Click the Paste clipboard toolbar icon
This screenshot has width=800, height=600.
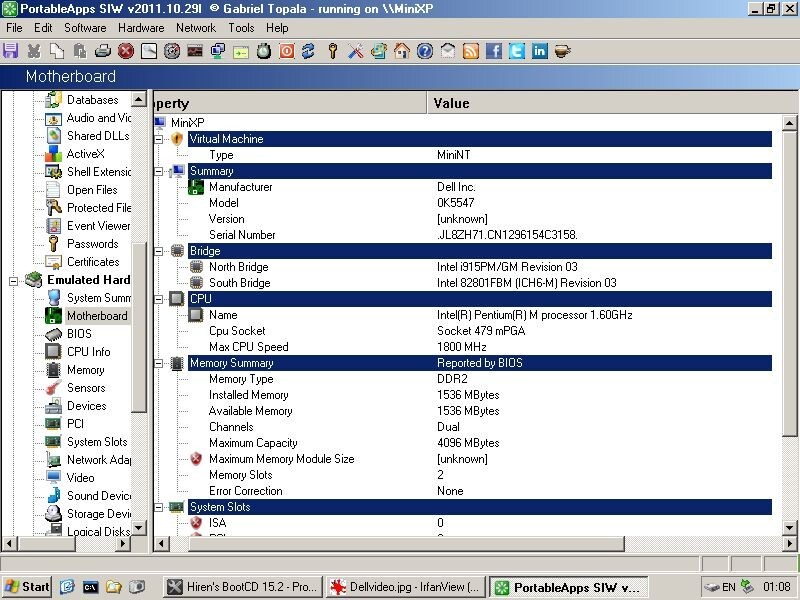click(80, 51)
